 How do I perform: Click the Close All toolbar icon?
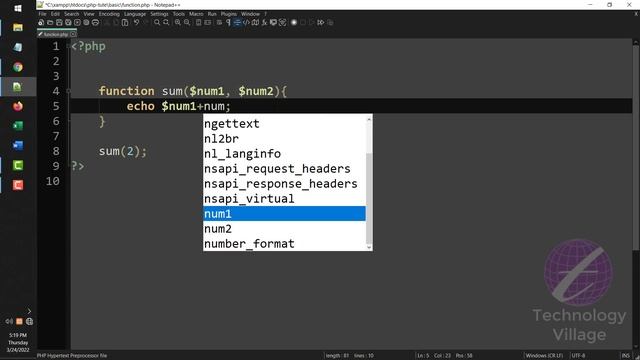click(x=86, y=22)
